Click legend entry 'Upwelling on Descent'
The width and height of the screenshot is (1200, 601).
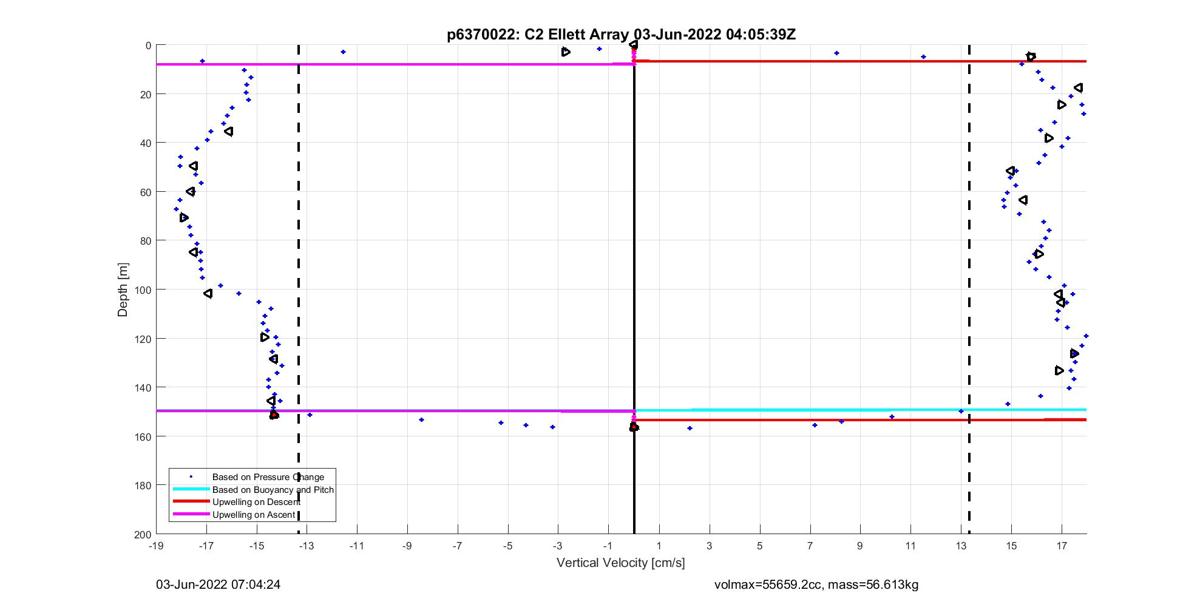tap(255, 502)
